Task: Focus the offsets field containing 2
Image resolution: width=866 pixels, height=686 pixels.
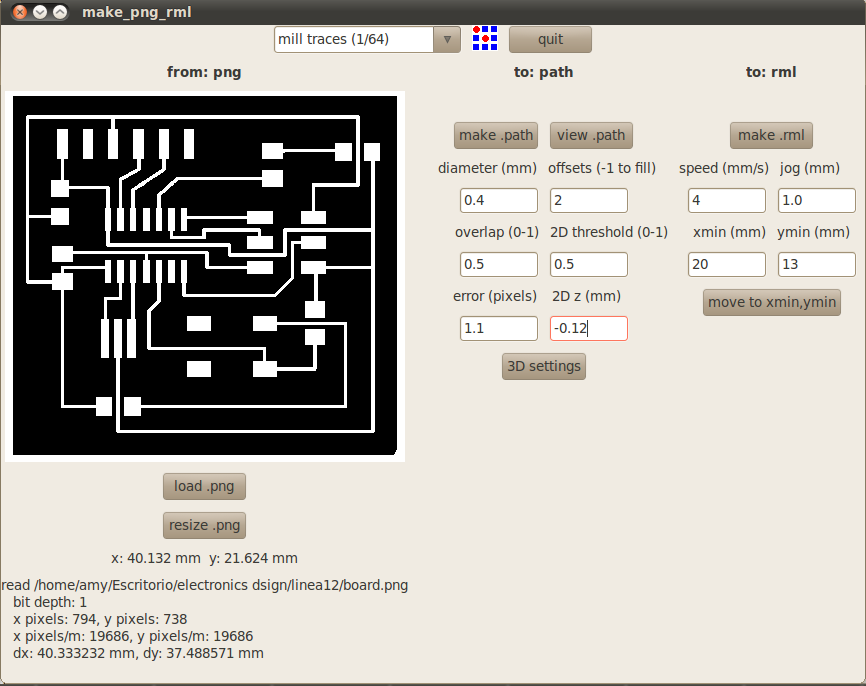Action: click(589, 200)
